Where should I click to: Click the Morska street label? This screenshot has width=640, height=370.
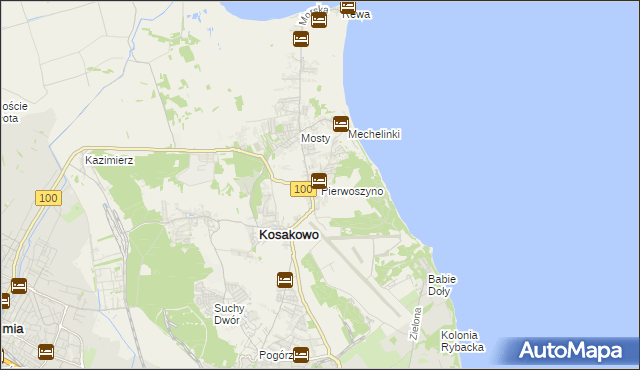(x=313, y=15)
